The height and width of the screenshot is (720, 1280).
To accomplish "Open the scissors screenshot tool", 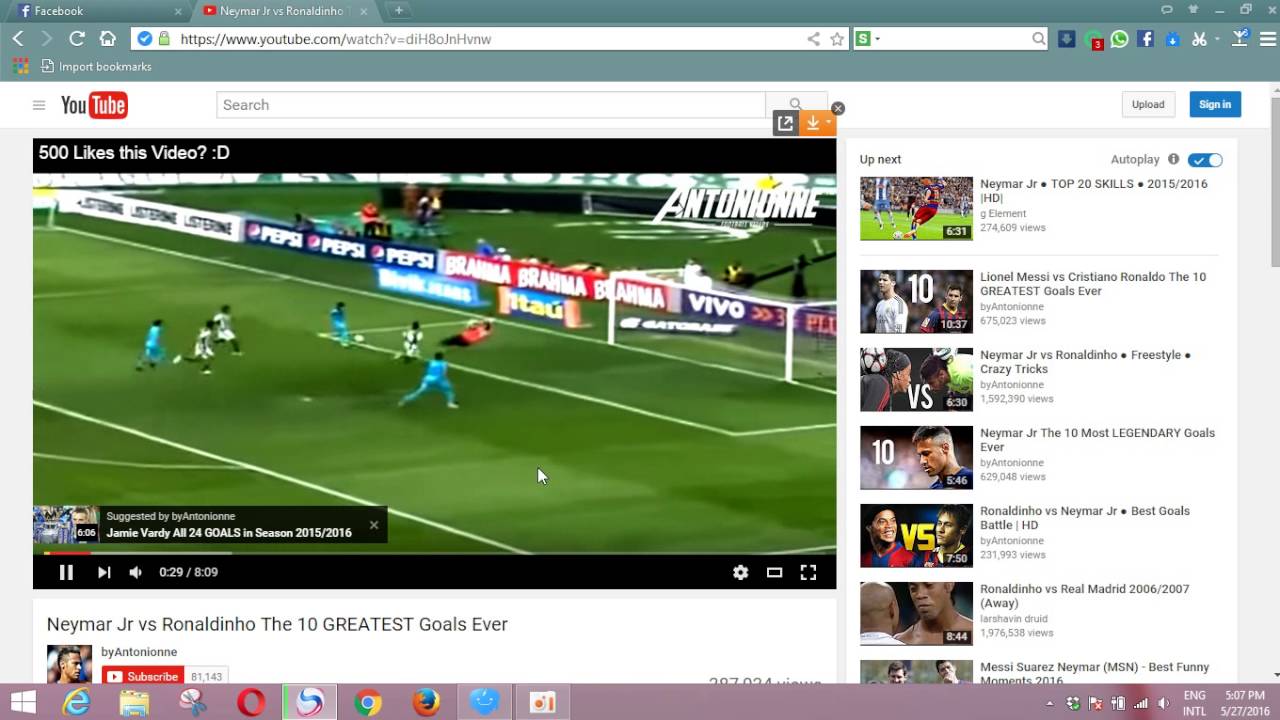I will 1199,39.
